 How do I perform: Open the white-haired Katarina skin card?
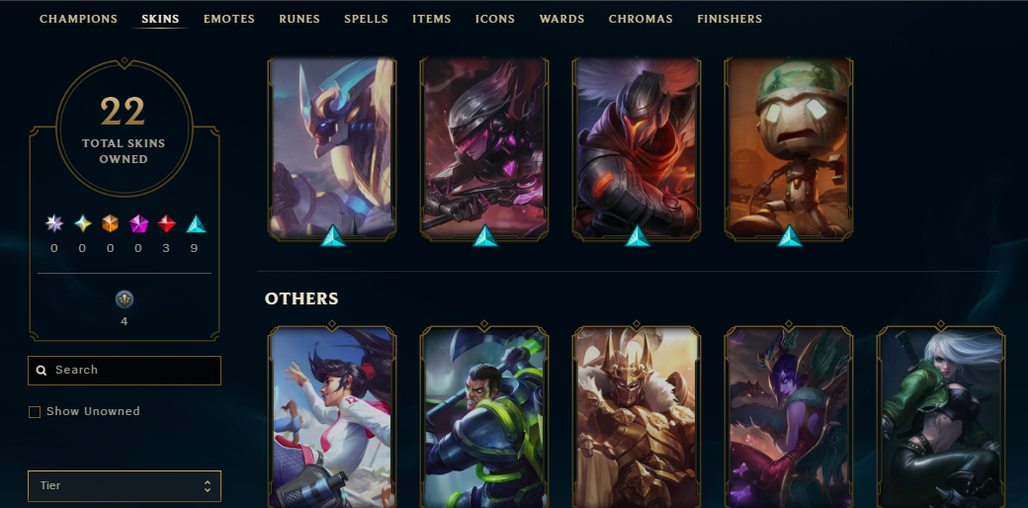click(941, 417)
